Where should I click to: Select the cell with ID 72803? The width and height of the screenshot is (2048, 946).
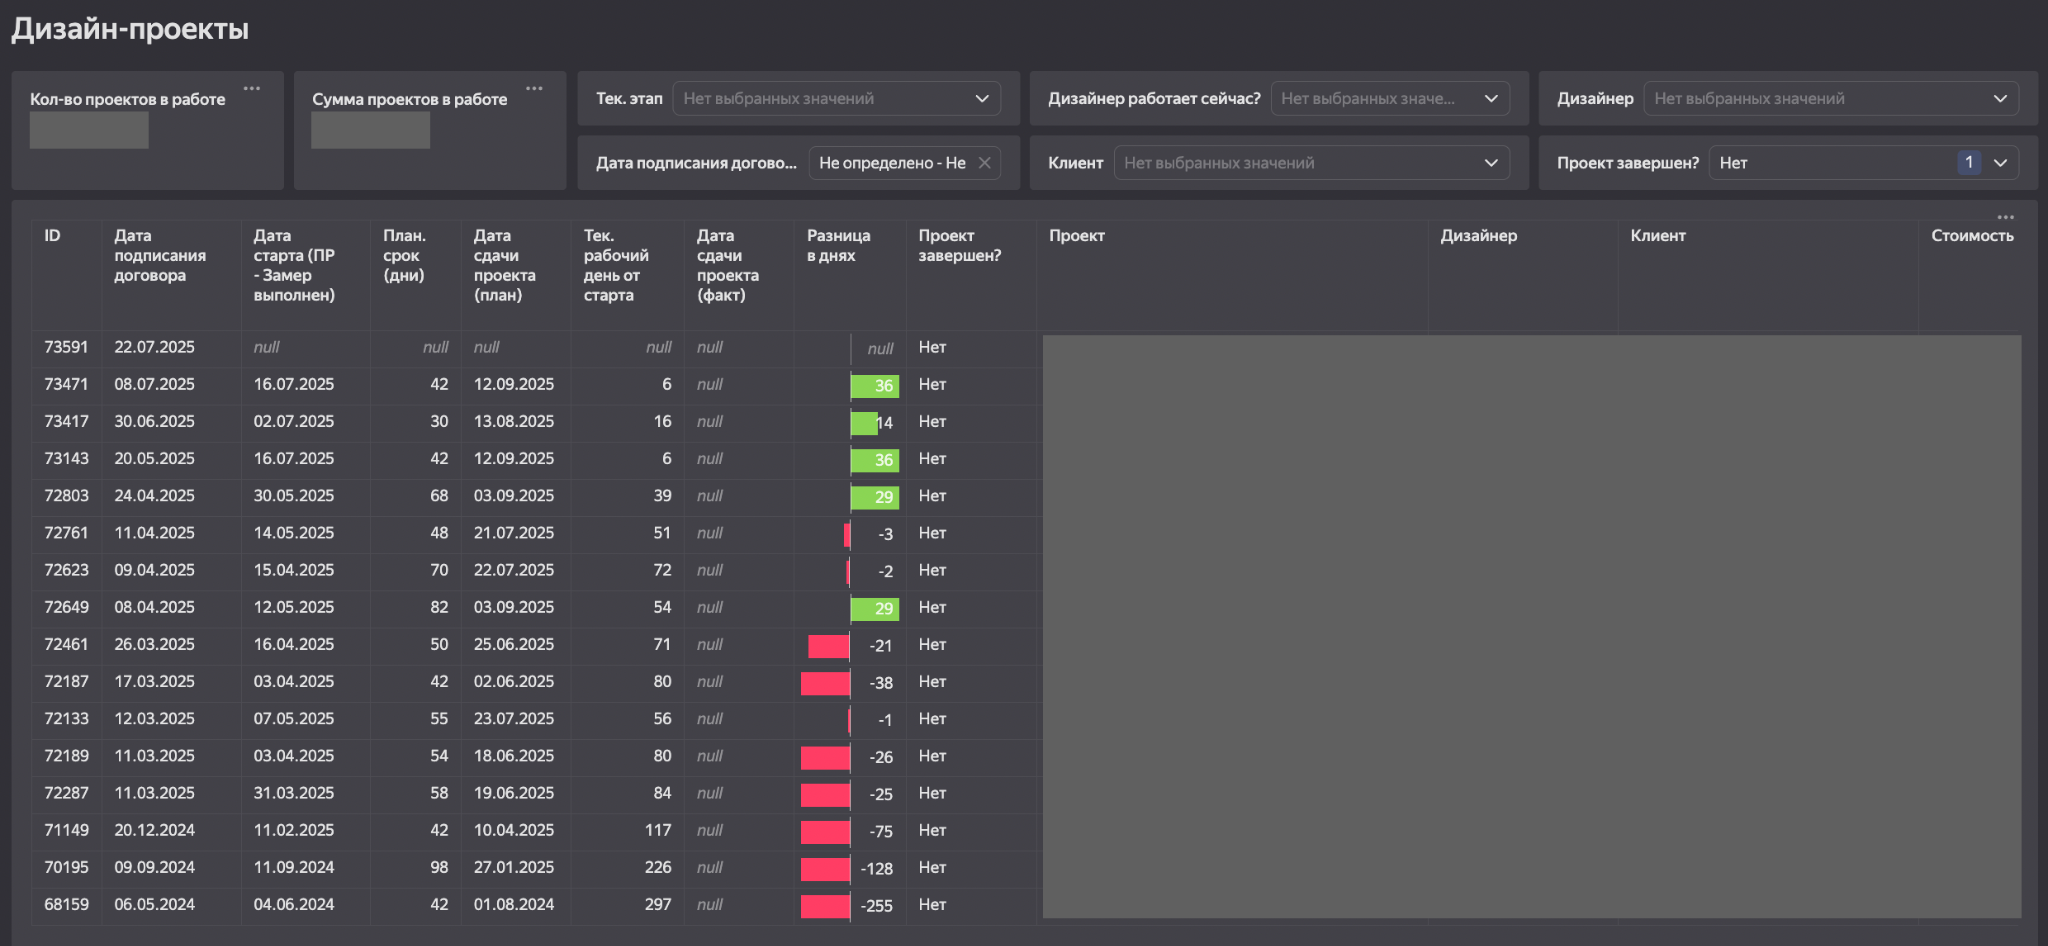point(66,496)
